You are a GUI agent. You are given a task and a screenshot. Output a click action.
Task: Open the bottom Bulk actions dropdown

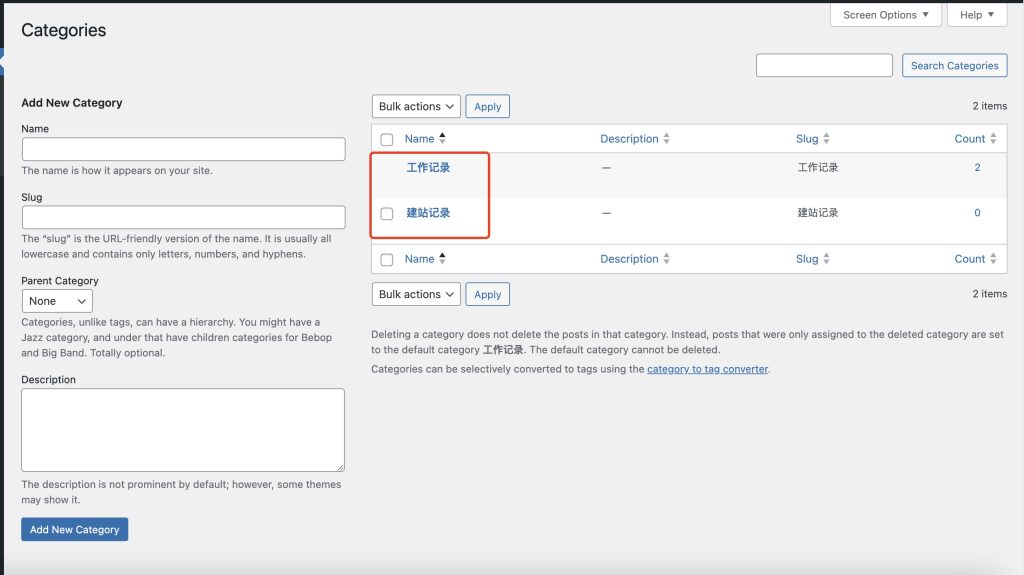pyautogui.click(x=416, y=295)
